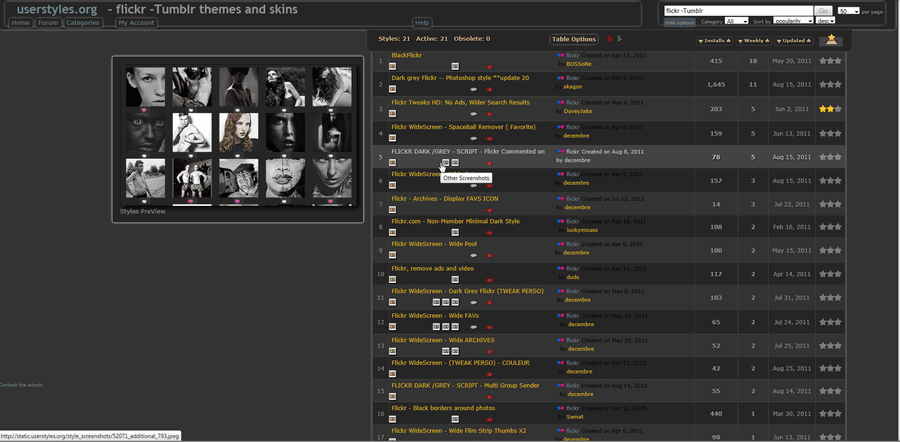Viewport: 900px width, 442px height.
Task: Toggle red eye icon in remove ads and video row
Action: (x=490, y=280)
